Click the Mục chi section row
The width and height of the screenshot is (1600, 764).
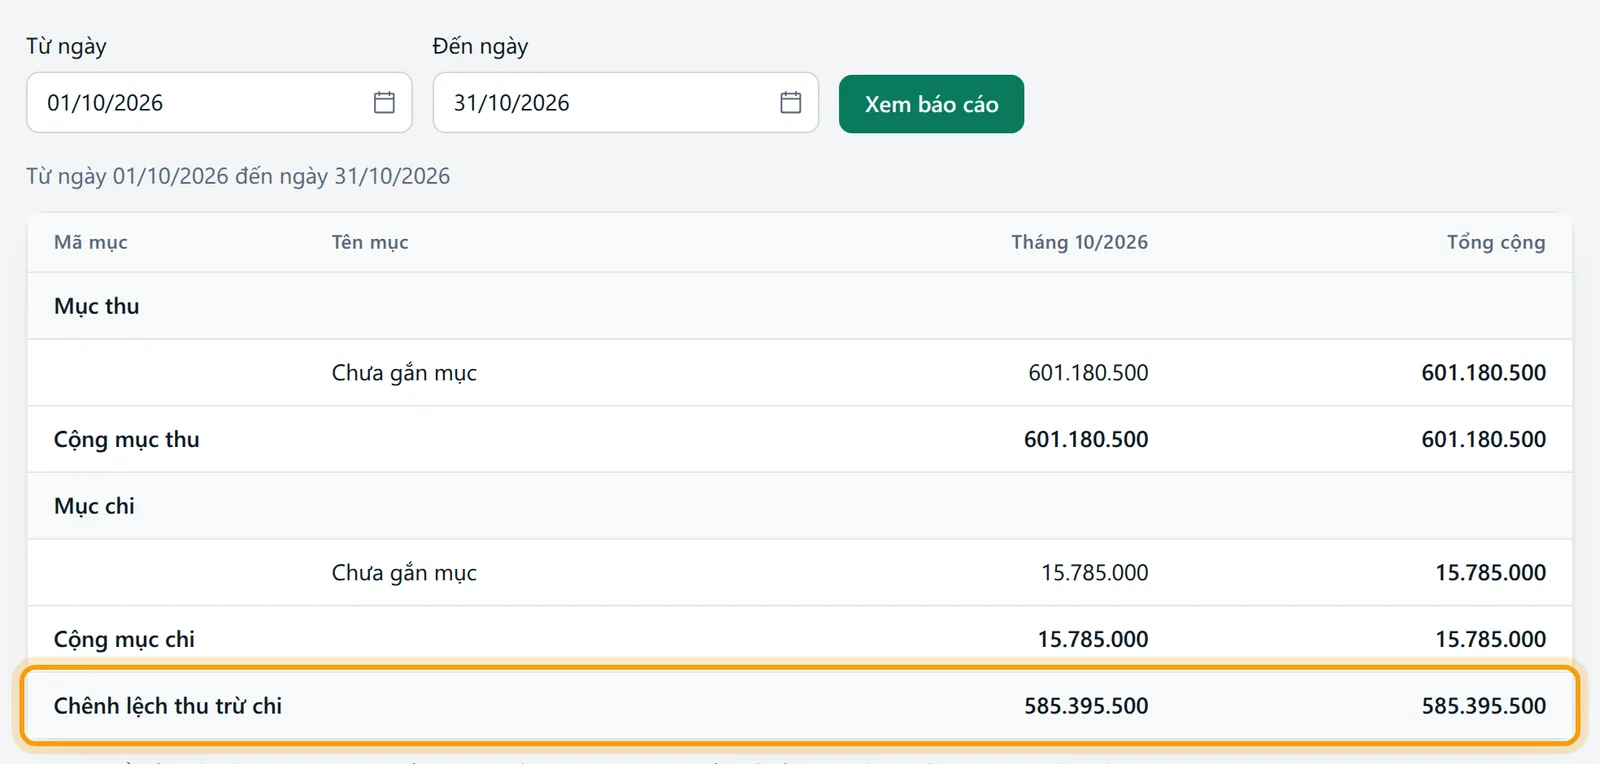click(x=800, y=506)
